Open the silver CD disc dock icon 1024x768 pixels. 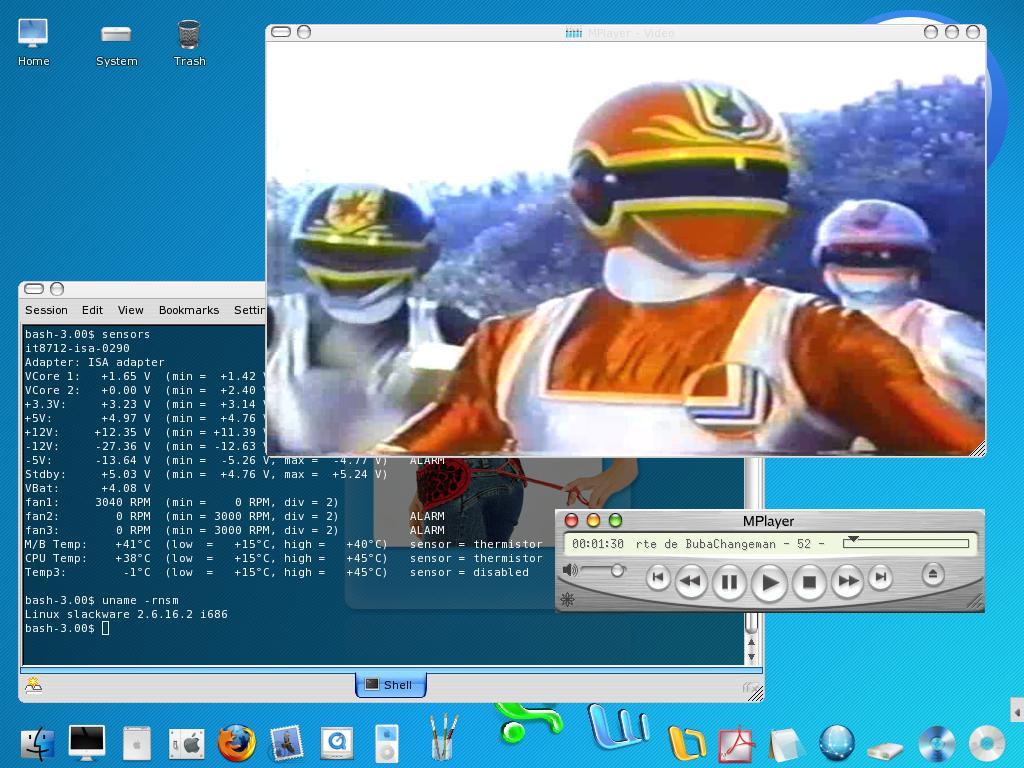pos(987,744)
